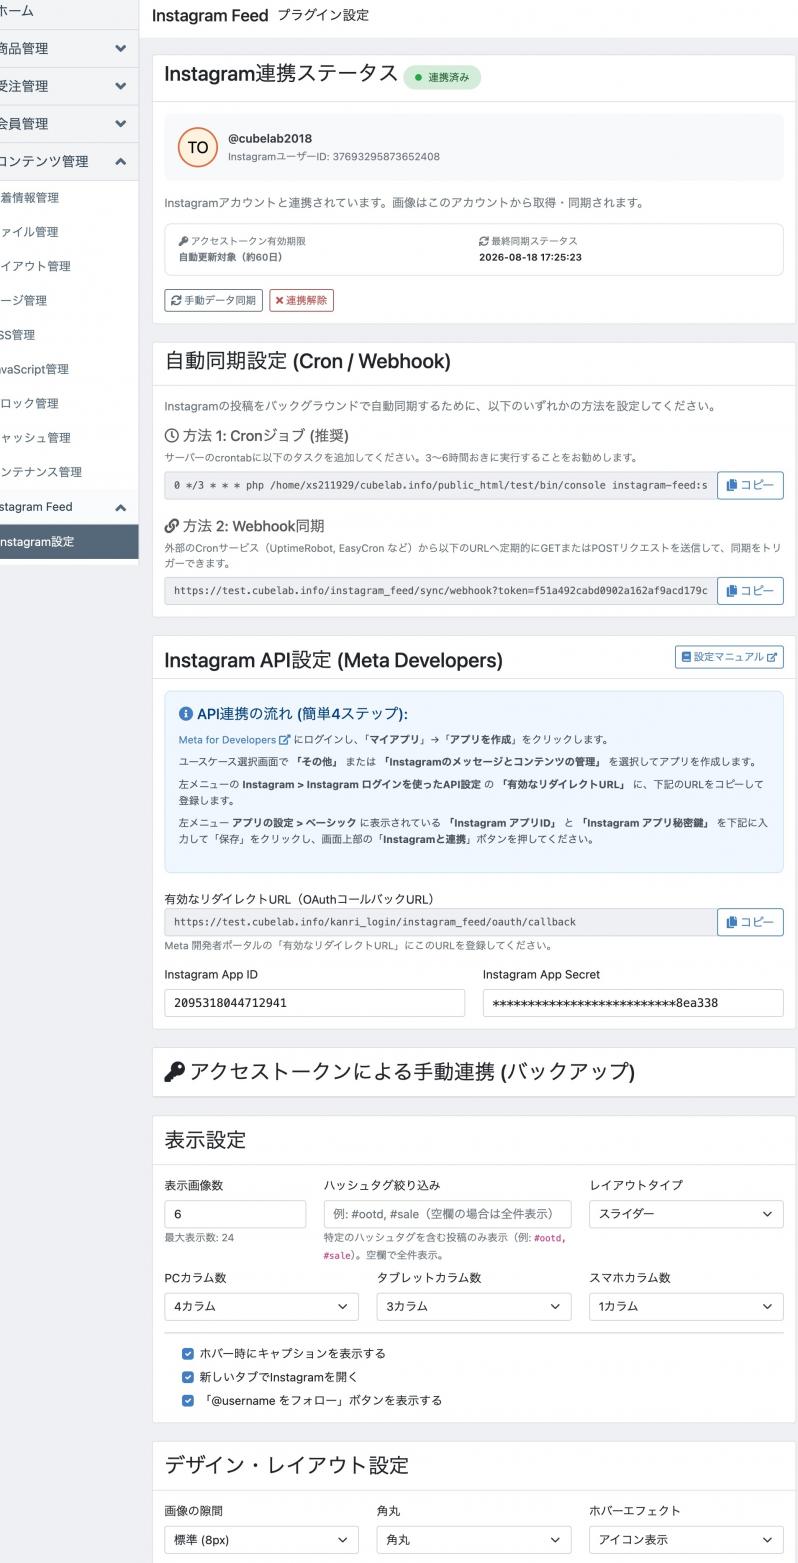Open キャッシュ管理 in the sidebar

tap(69, 438)
